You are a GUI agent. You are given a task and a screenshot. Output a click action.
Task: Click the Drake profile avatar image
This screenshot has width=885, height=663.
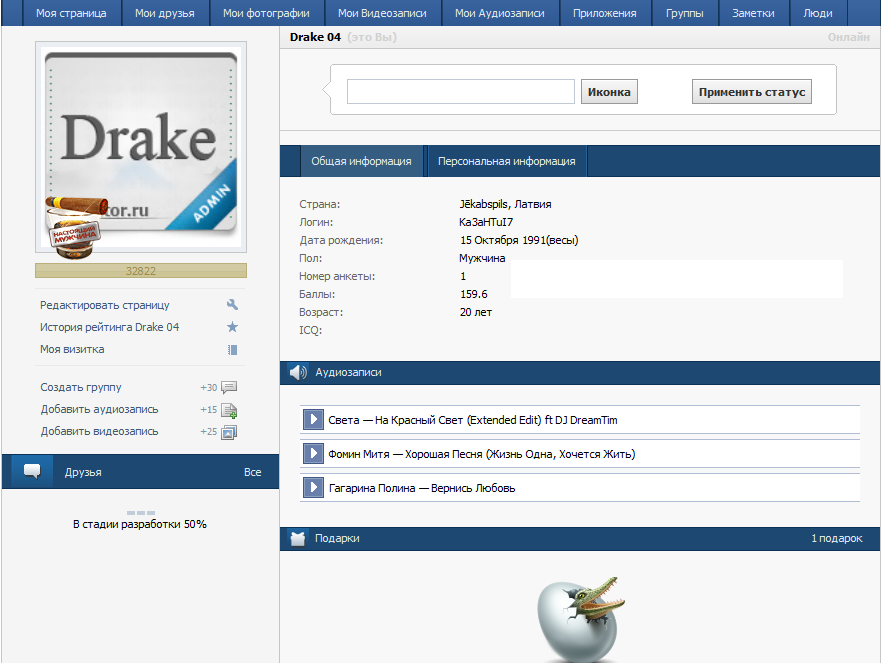coord(140,150)
